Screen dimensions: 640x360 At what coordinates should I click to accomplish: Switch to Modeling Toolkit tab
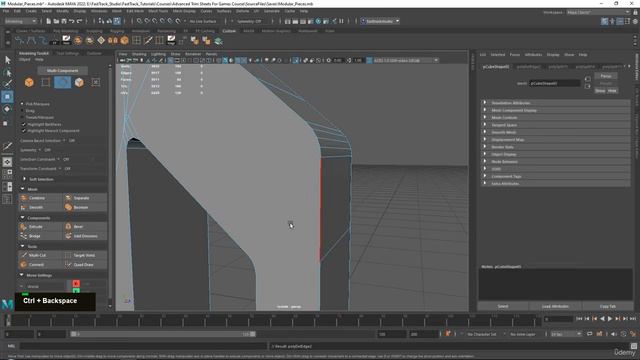click(x=34, y=53)
